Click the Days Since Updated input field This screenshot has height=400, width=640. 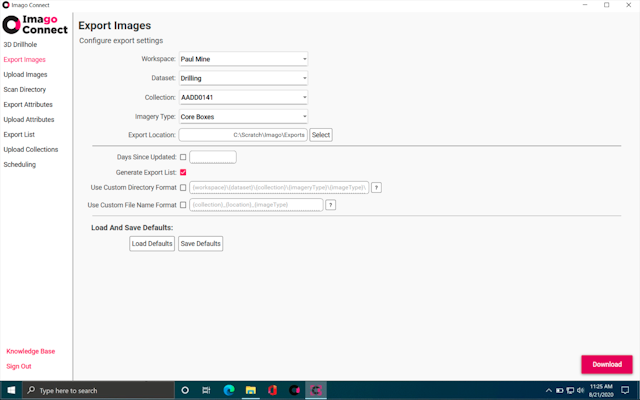click(213, 157)
